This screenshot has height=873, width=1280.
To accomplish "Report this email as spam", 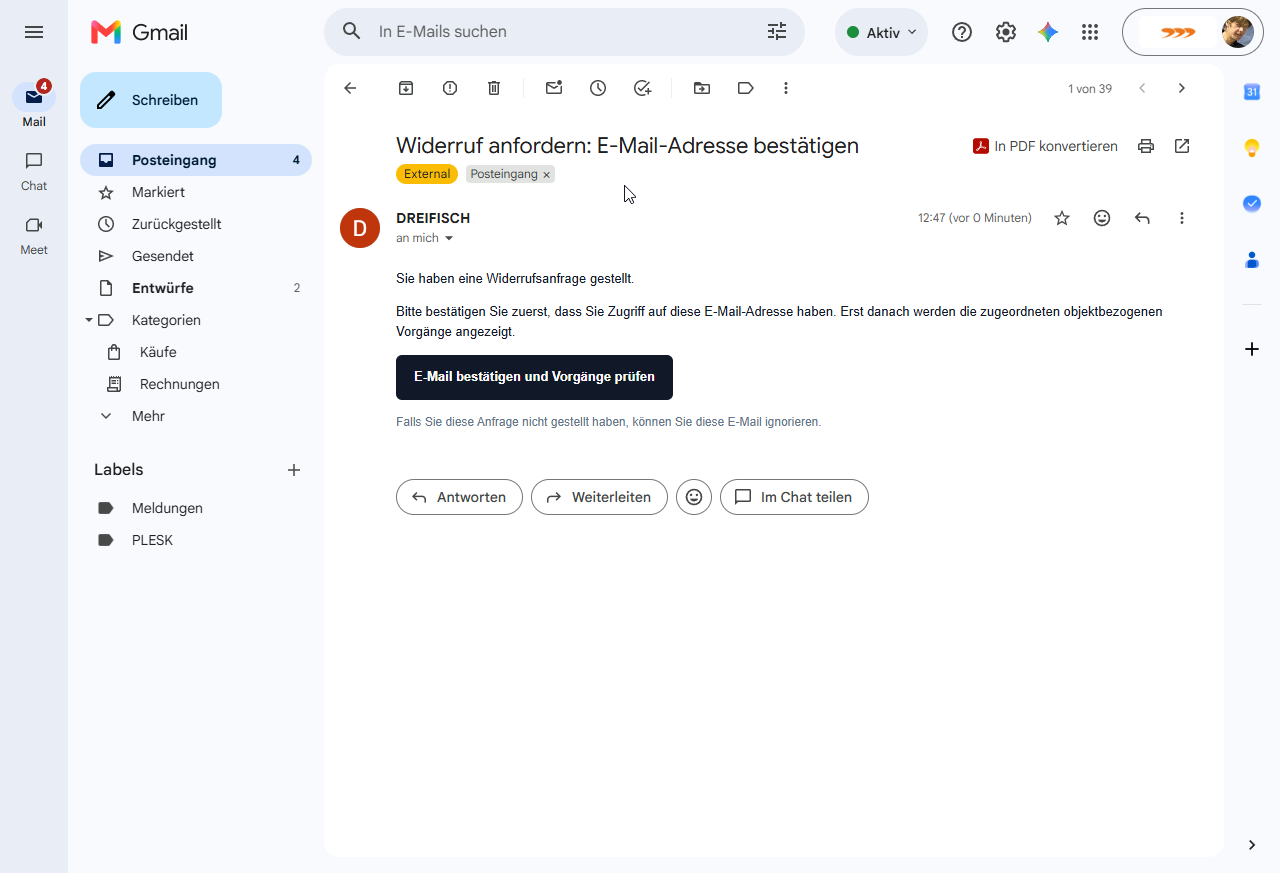I will (x=450, y=88).
